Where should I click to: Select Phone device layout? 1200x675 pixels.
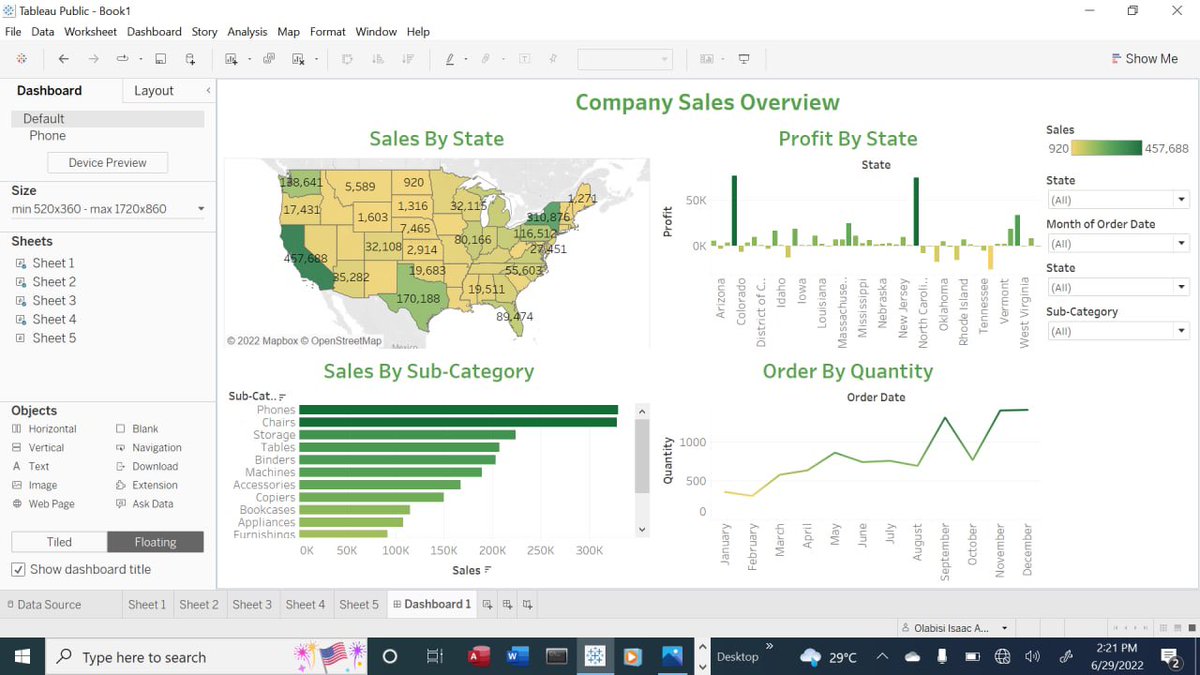coord(47,135)
